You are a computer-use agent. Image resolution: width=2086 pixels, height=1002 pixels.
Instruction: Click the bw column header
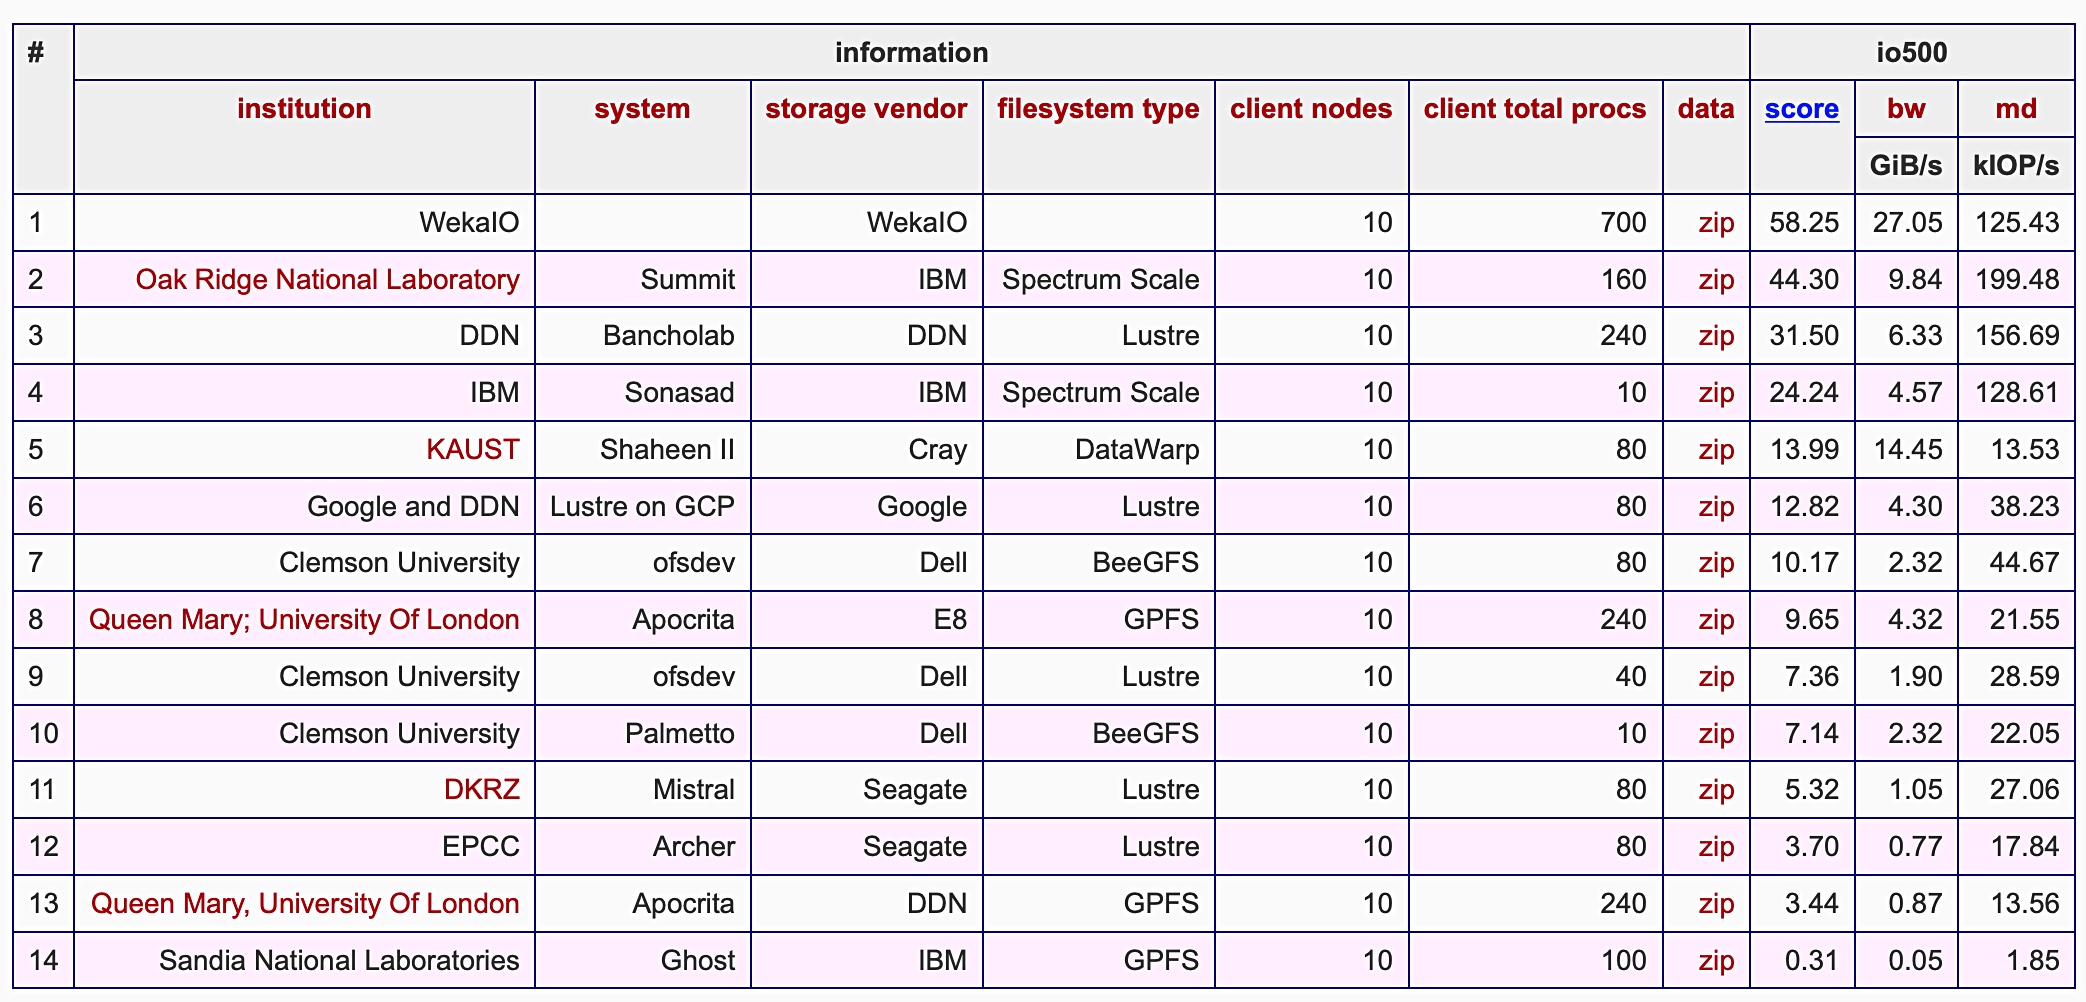(x=1906, y=109)
